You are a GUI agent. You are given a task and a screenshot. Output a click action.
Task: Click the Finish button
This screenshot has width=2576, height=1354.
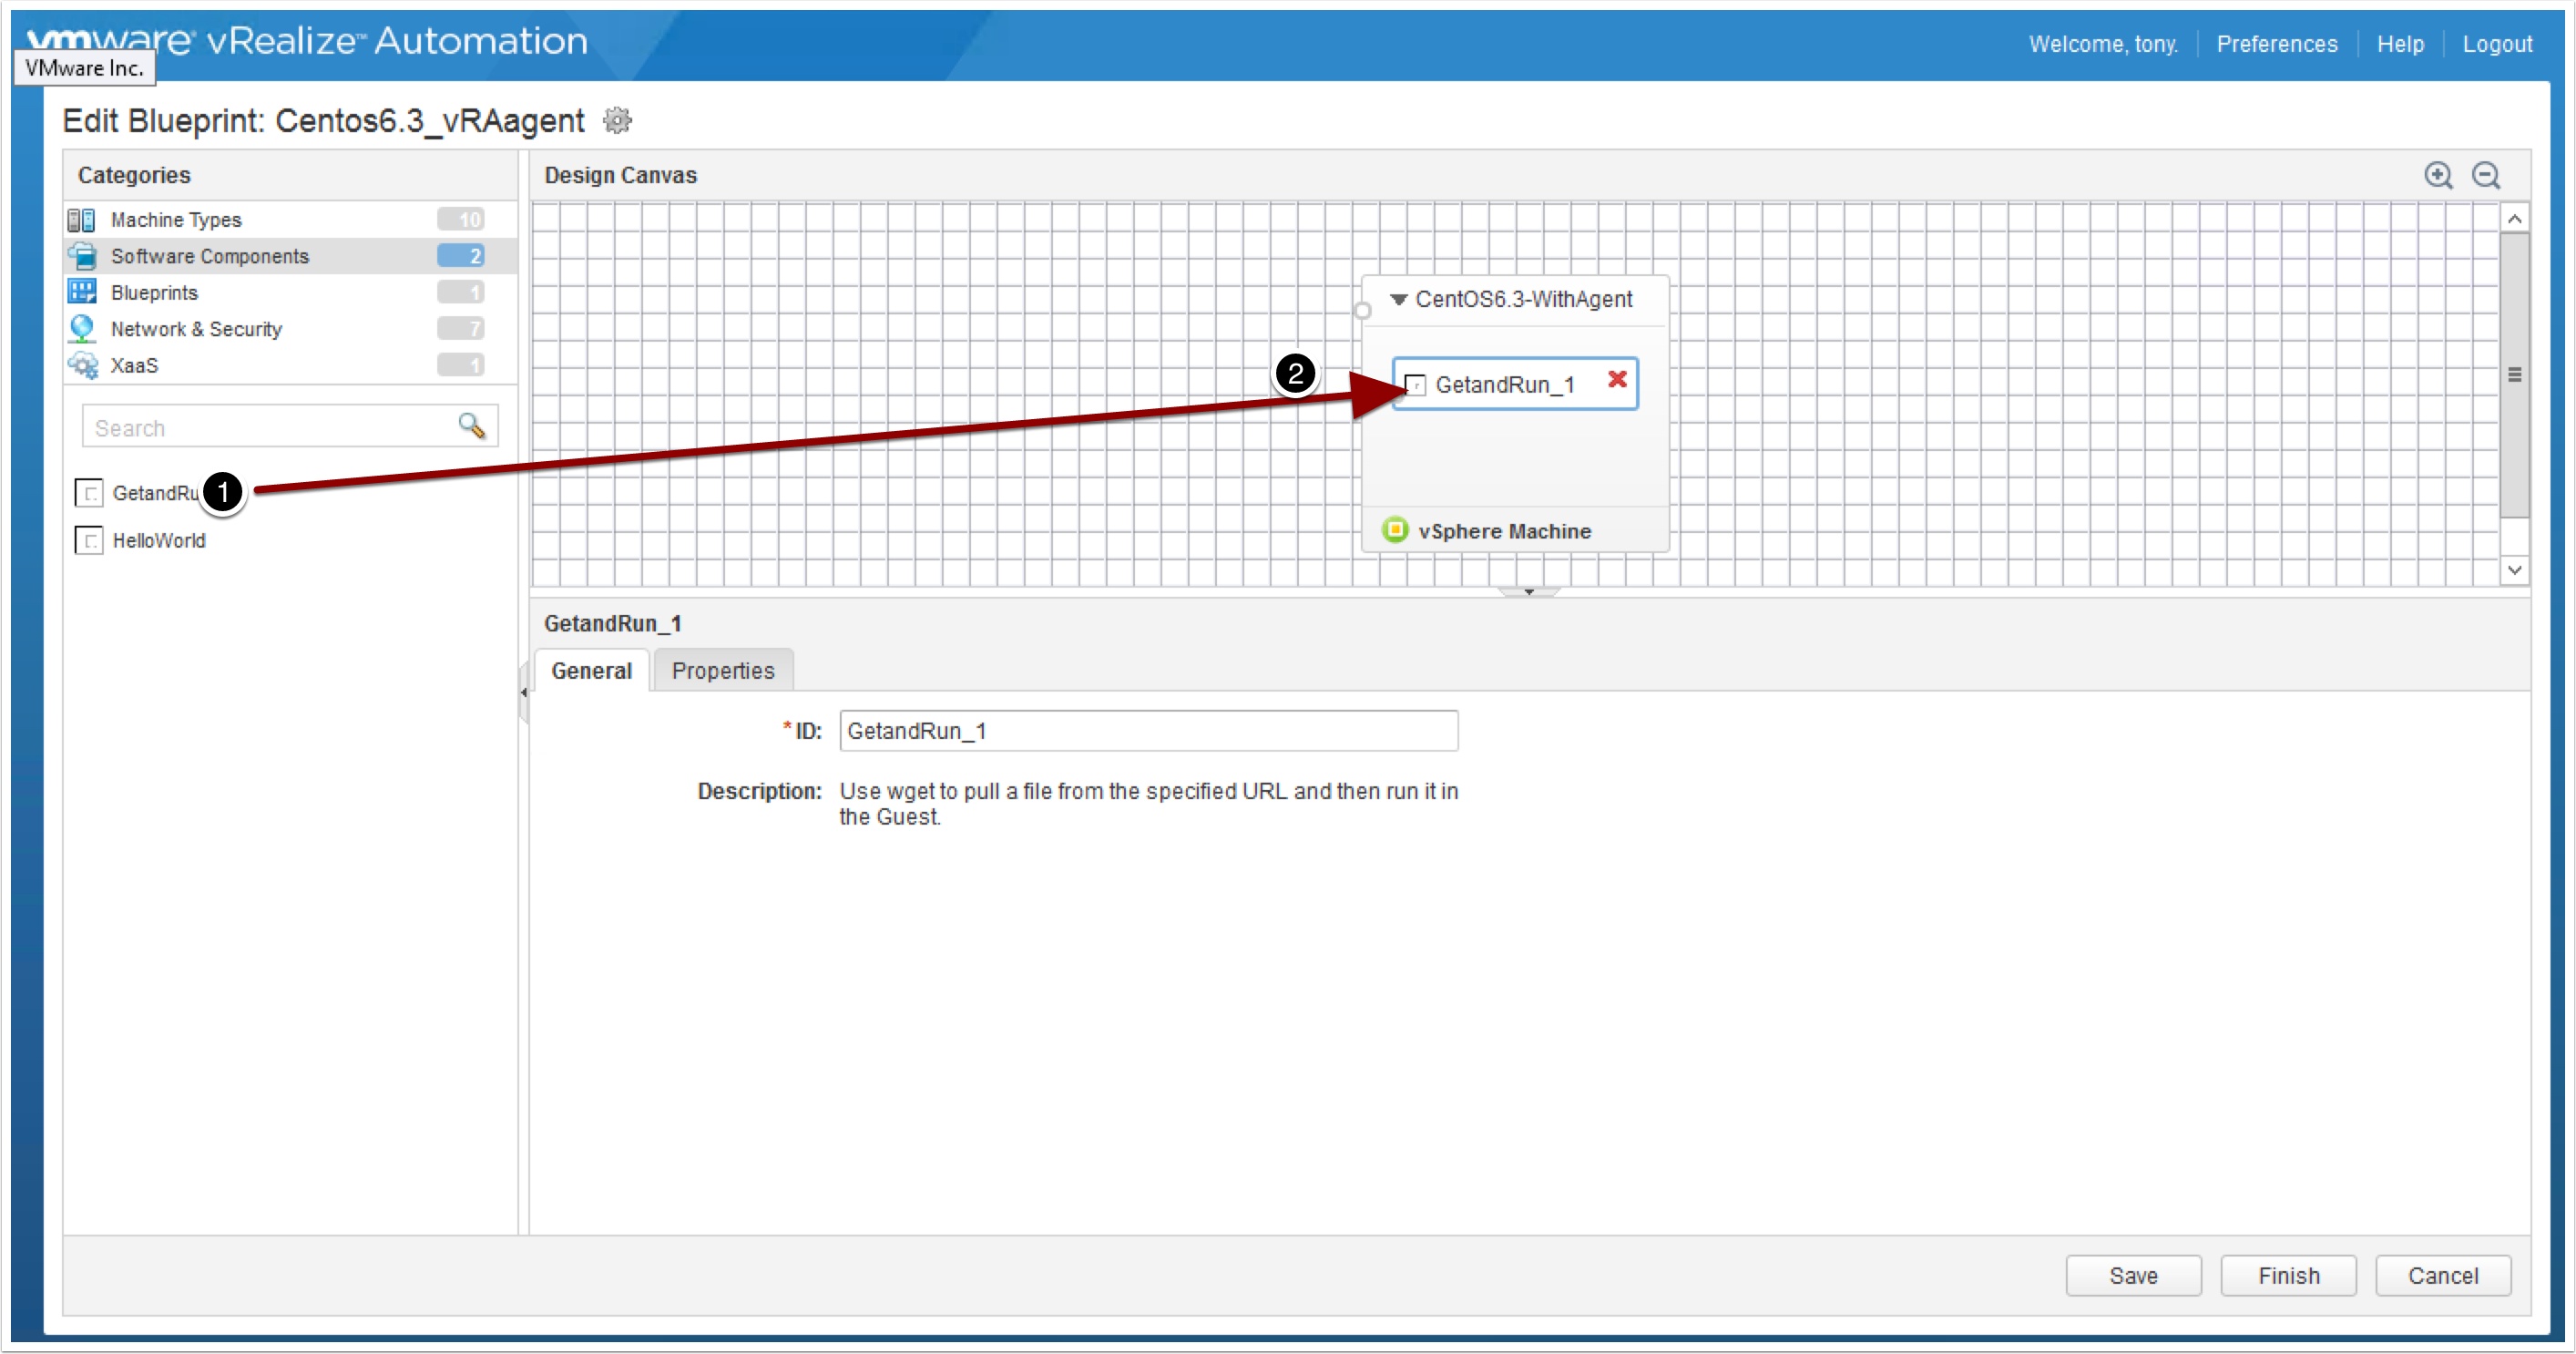click(2287, 1276)
